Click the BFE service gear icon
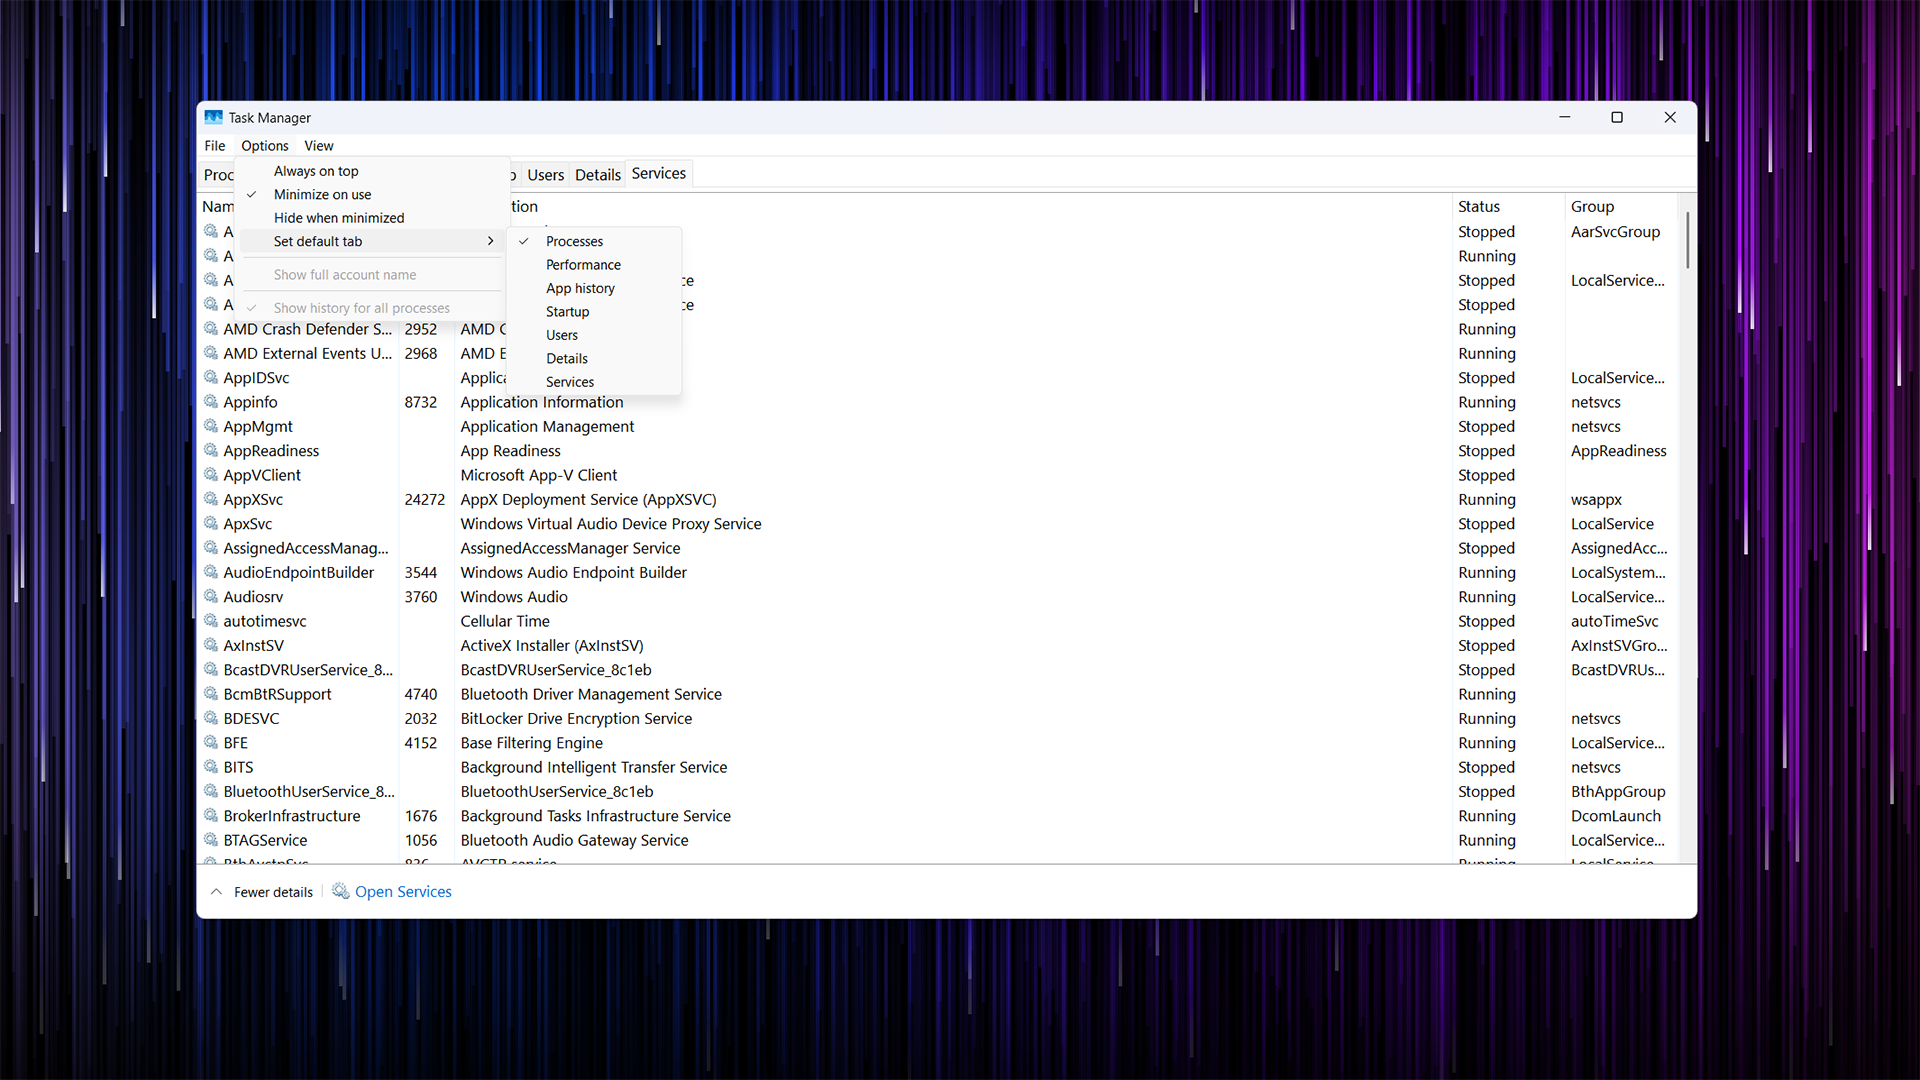Viewport: 1920px width, 1080px height. (211, 742)
